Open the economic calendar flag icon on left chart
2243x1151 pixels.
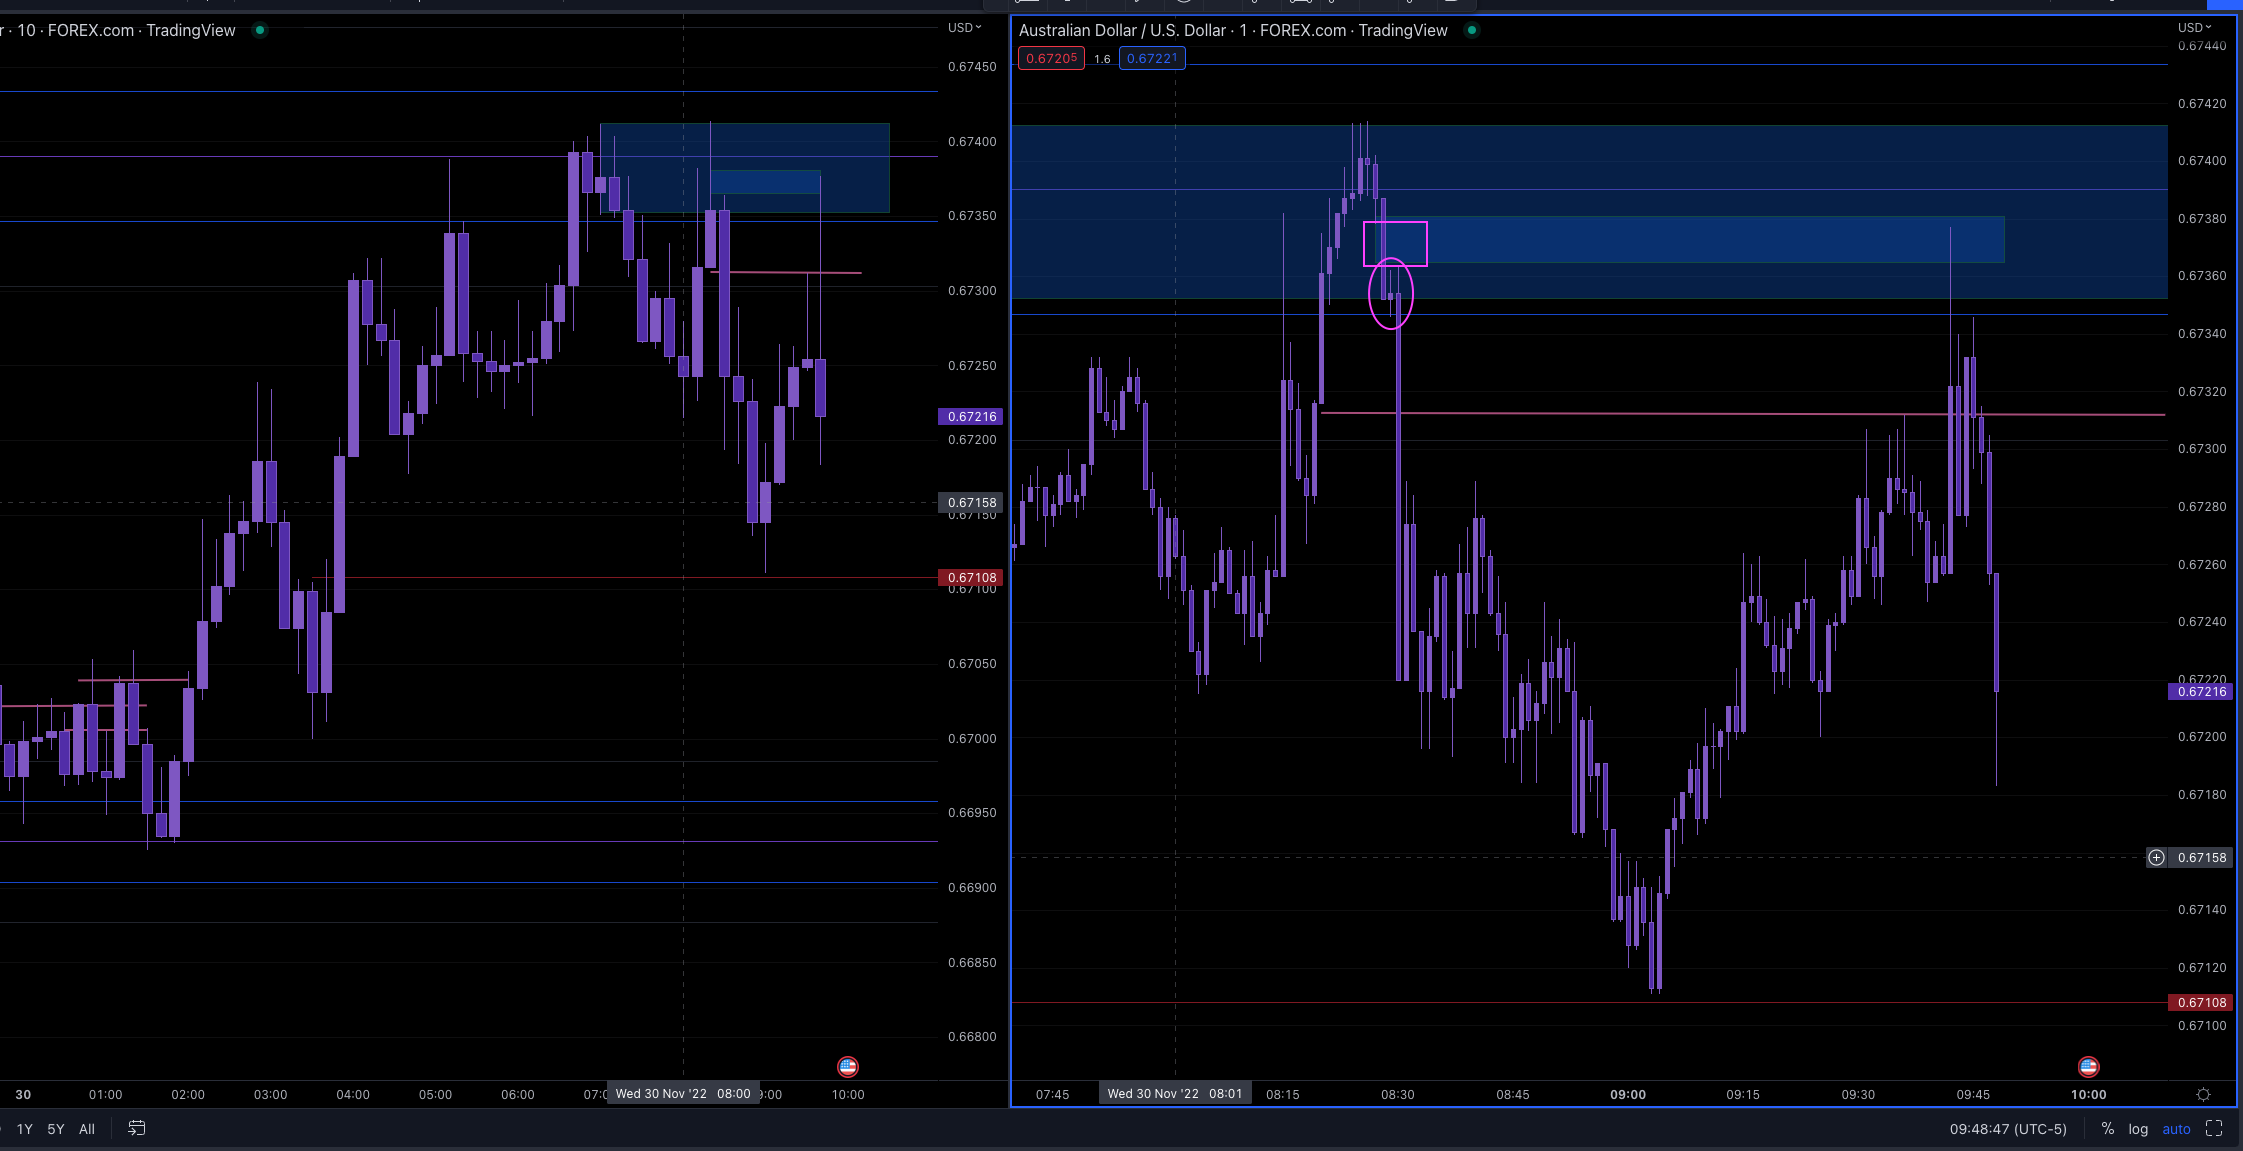(848, 1067)
